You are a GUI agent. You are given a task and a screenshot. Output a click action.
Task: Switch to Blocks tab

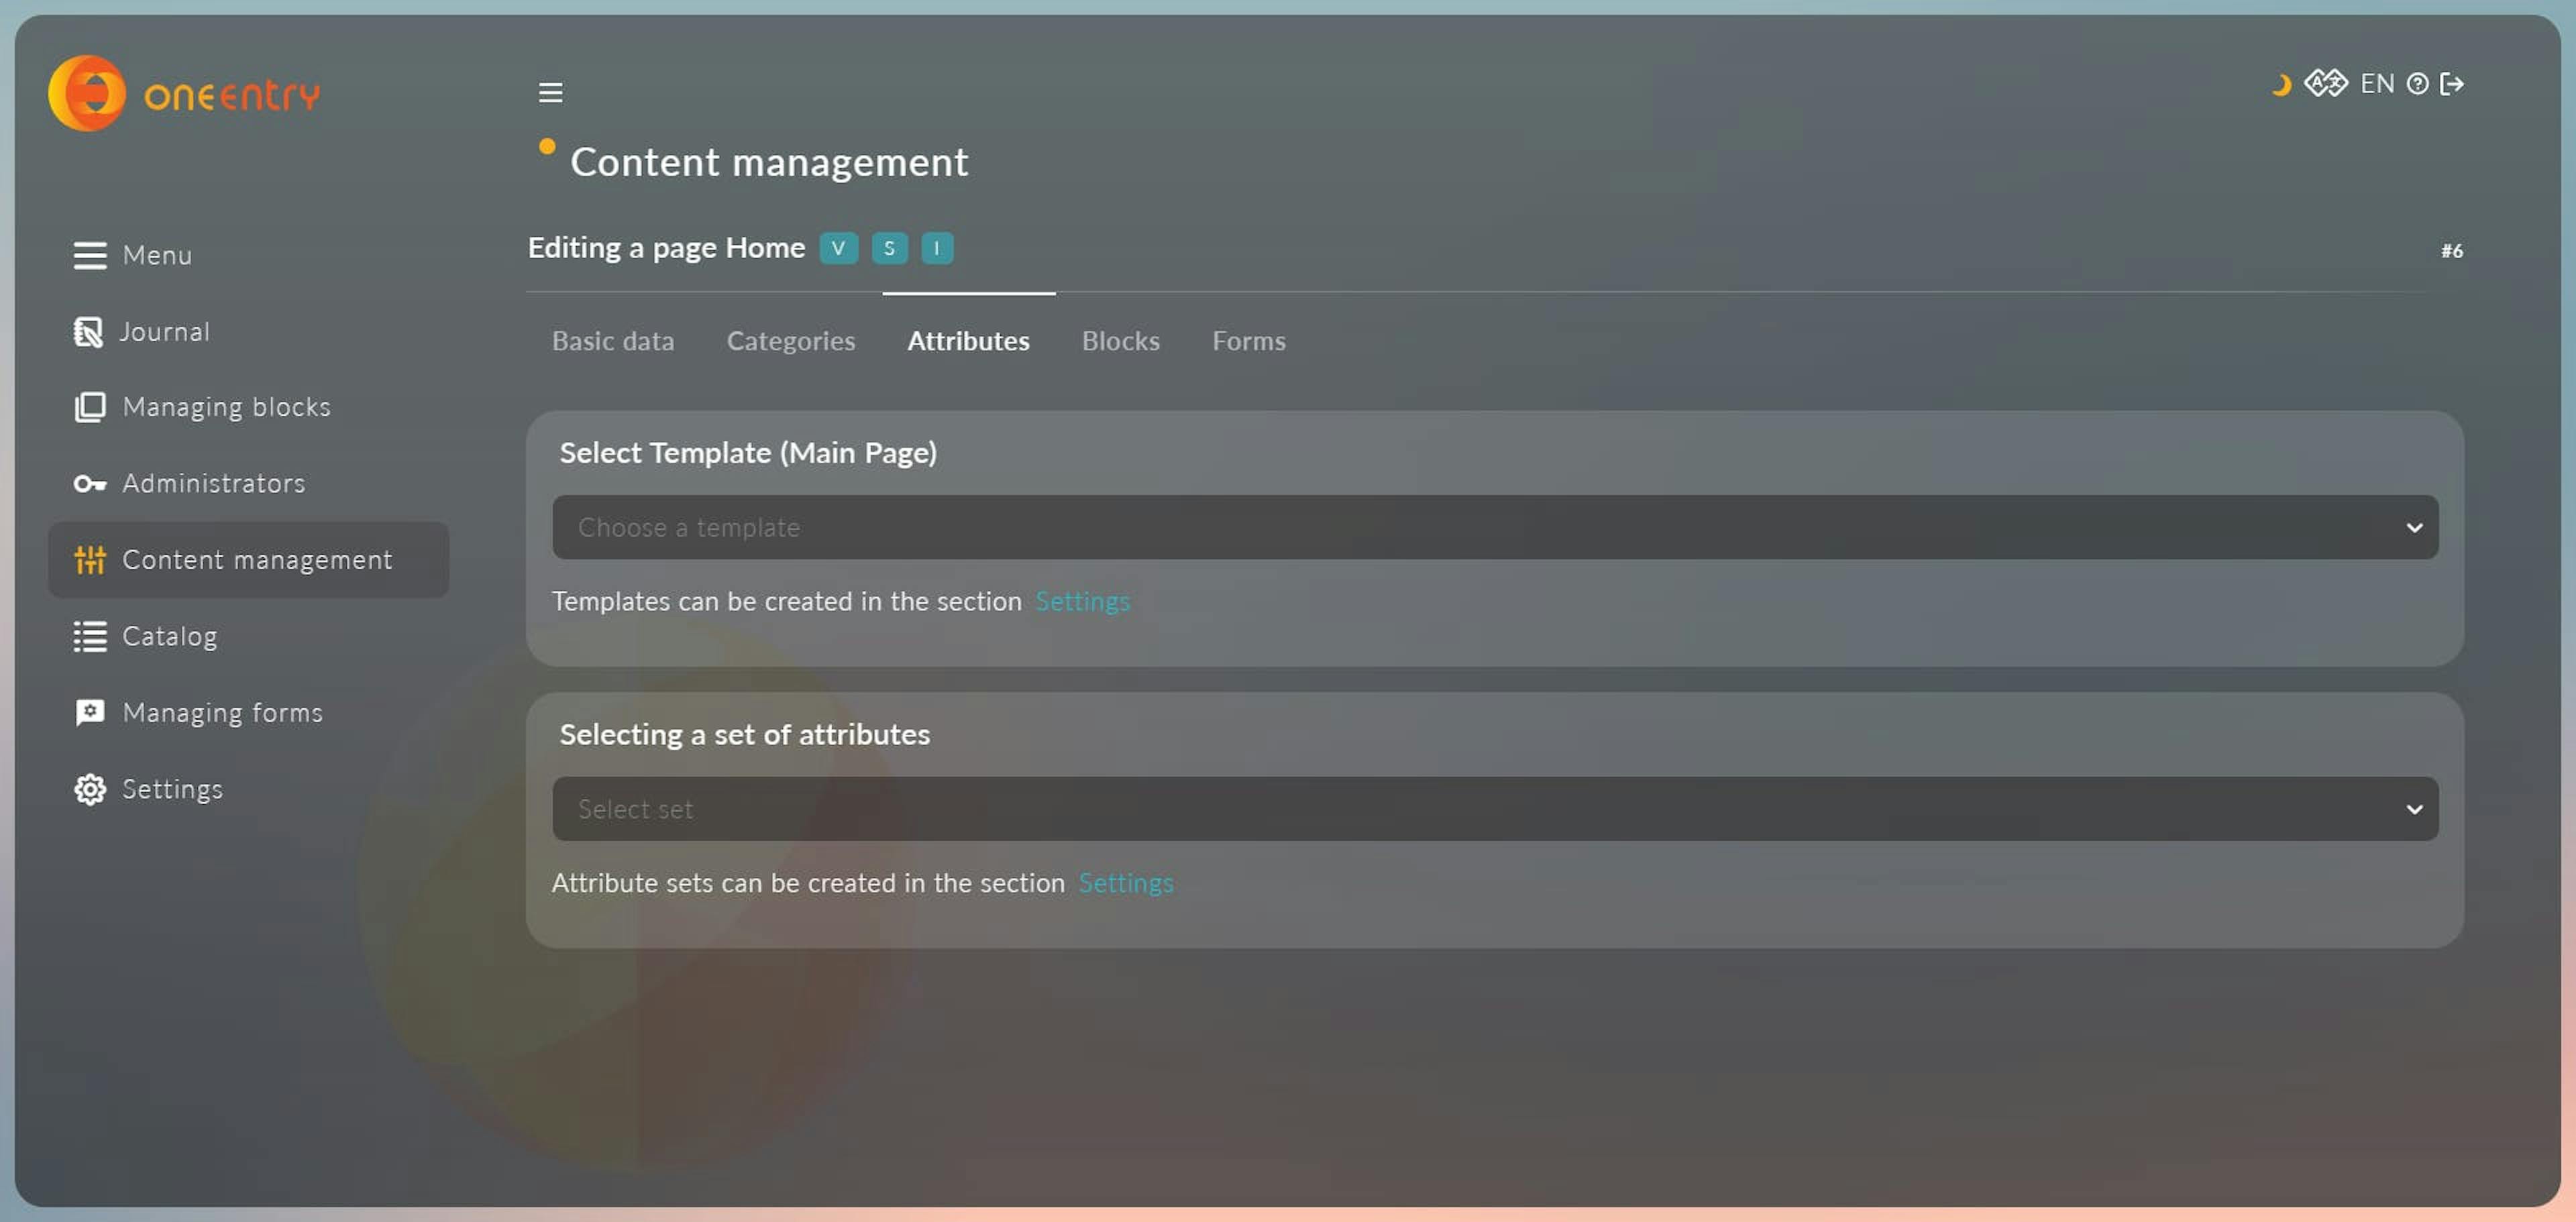1120,340
